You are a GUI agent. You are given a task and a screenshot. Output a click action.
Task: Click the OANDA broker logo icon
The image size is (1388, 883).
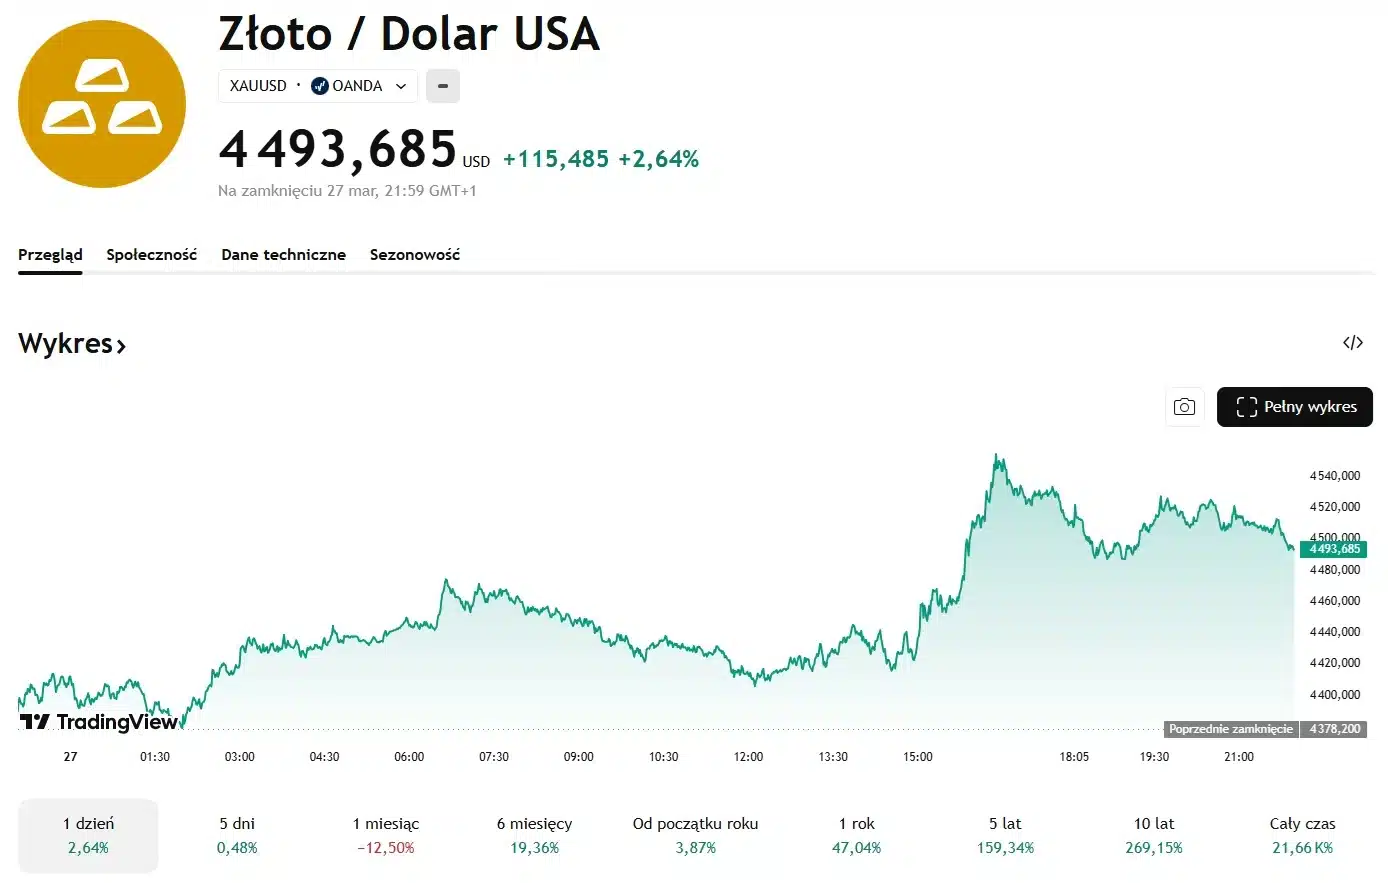[x=320, y=86]
